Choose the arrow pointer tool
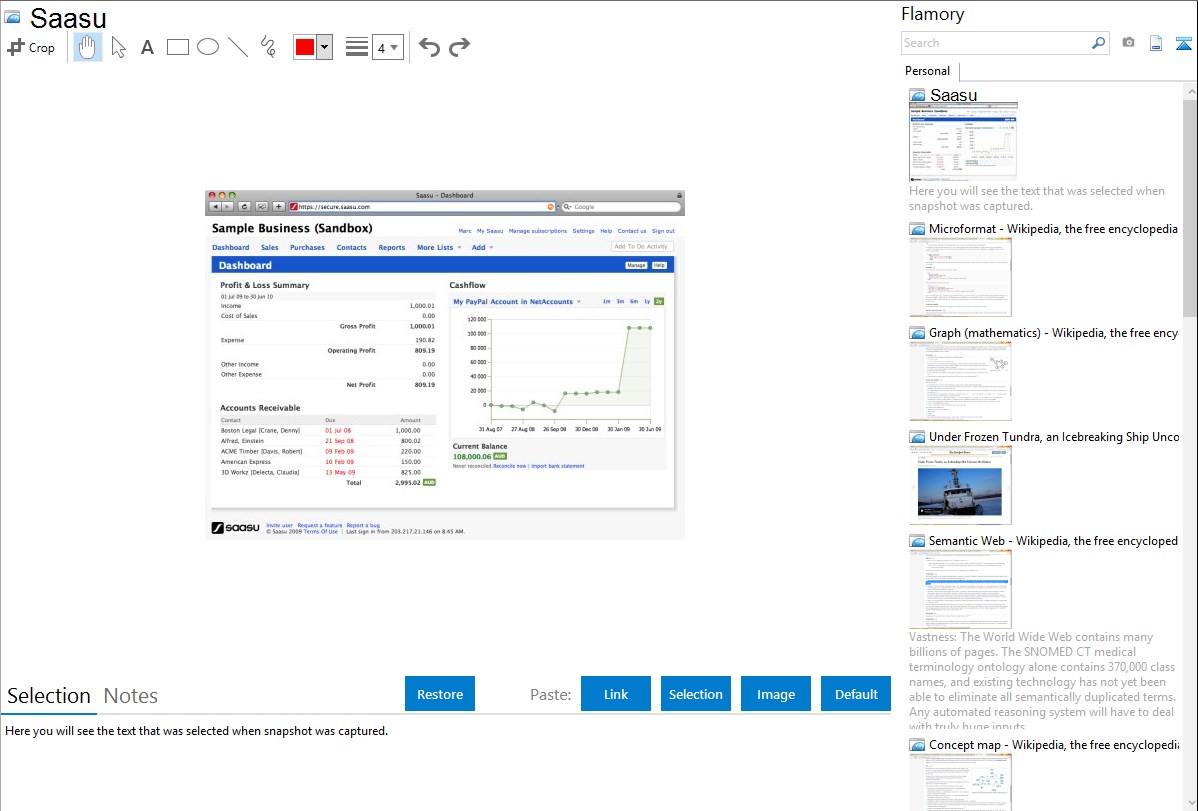 coord(118,47)
